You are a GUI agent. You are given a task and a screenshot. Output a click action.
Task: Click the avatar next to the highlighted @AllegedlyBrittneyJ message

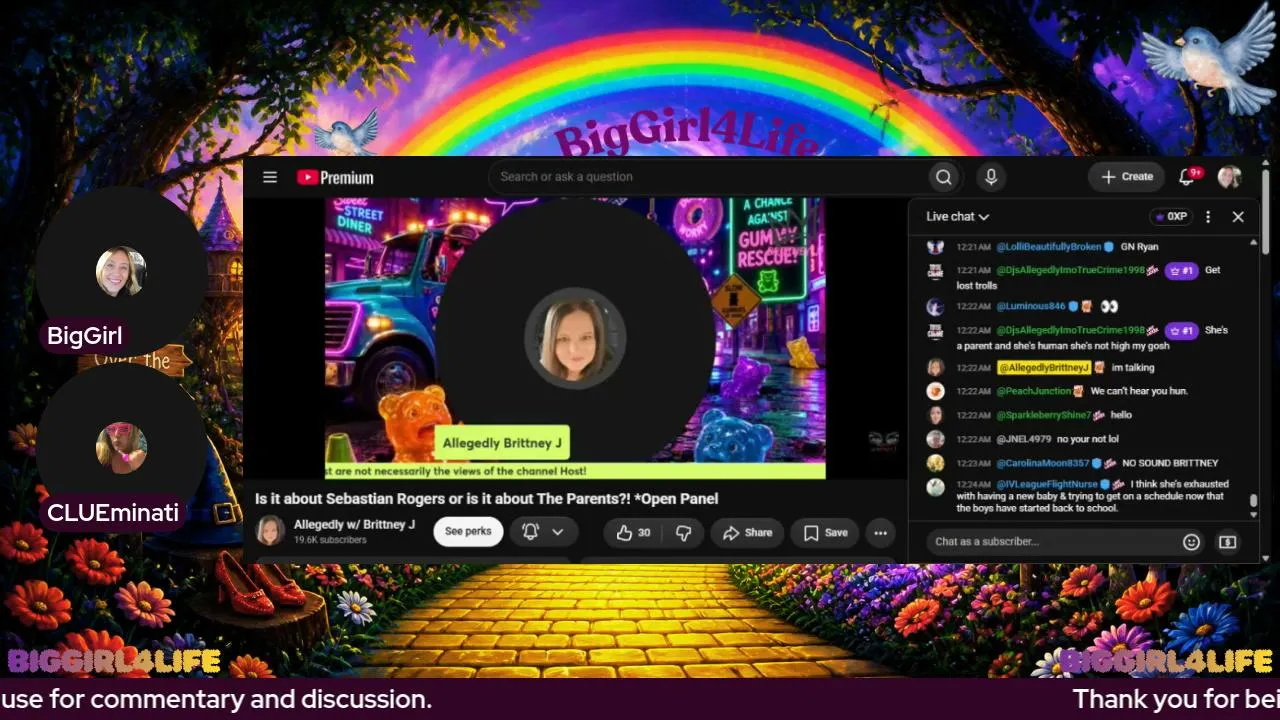(935, 367)
